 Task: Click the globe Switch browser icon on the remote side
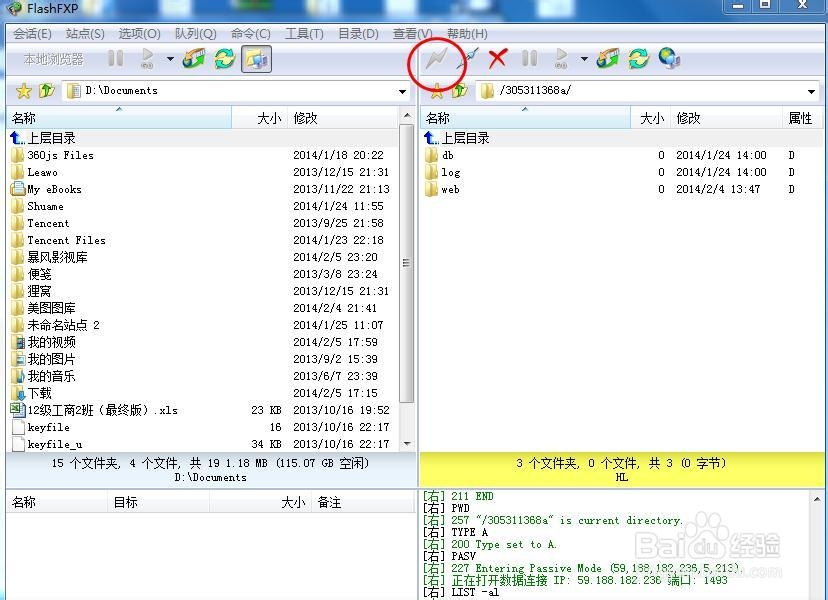tap(669, 59)
